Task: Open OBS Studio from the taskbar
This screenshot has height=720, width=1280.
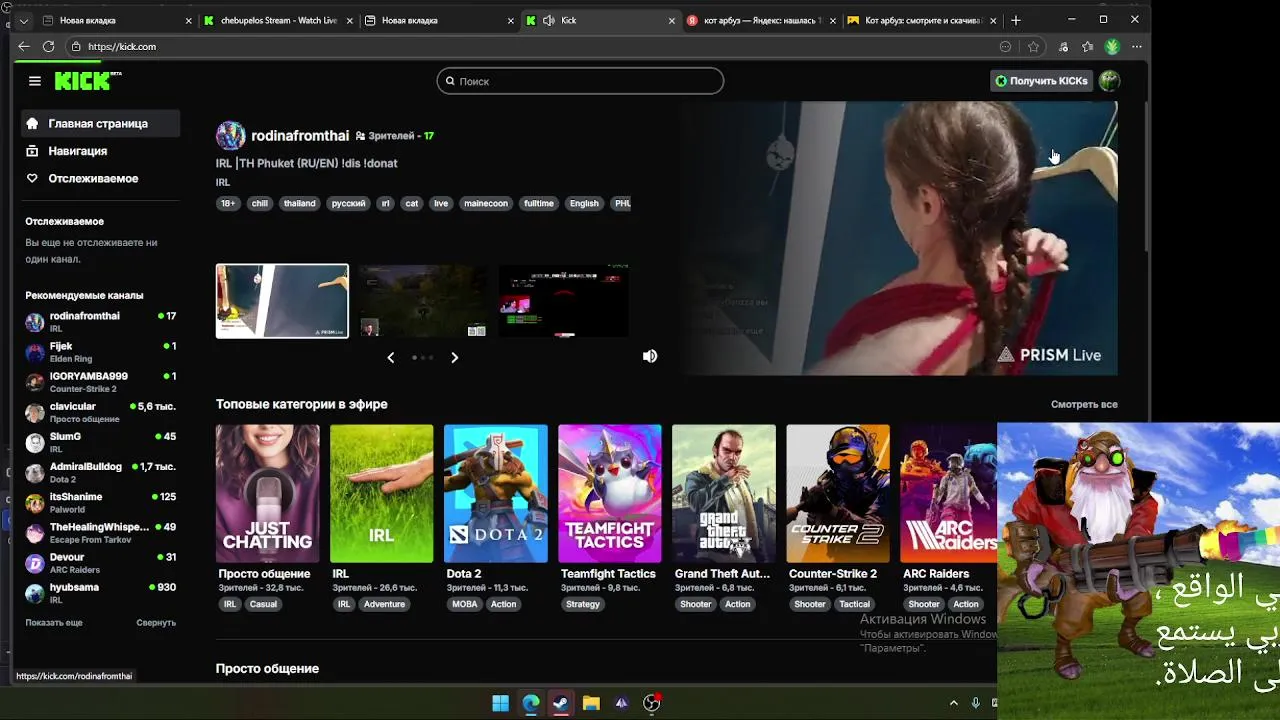Action: 652,703
